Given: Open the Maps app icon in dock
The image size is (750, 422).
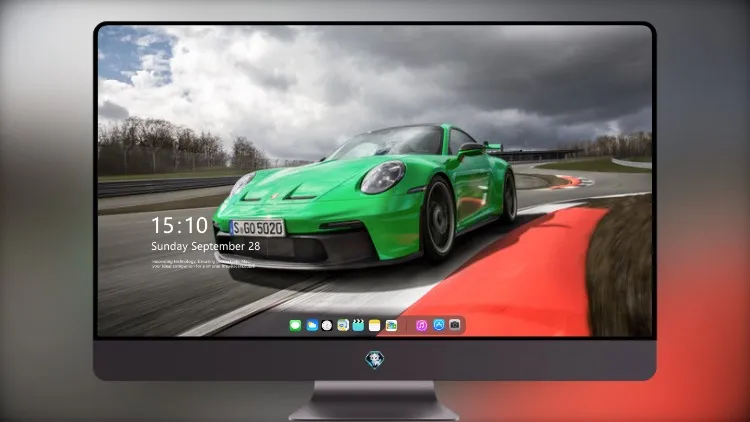Looking at the screenshot, I should point(343,326).
